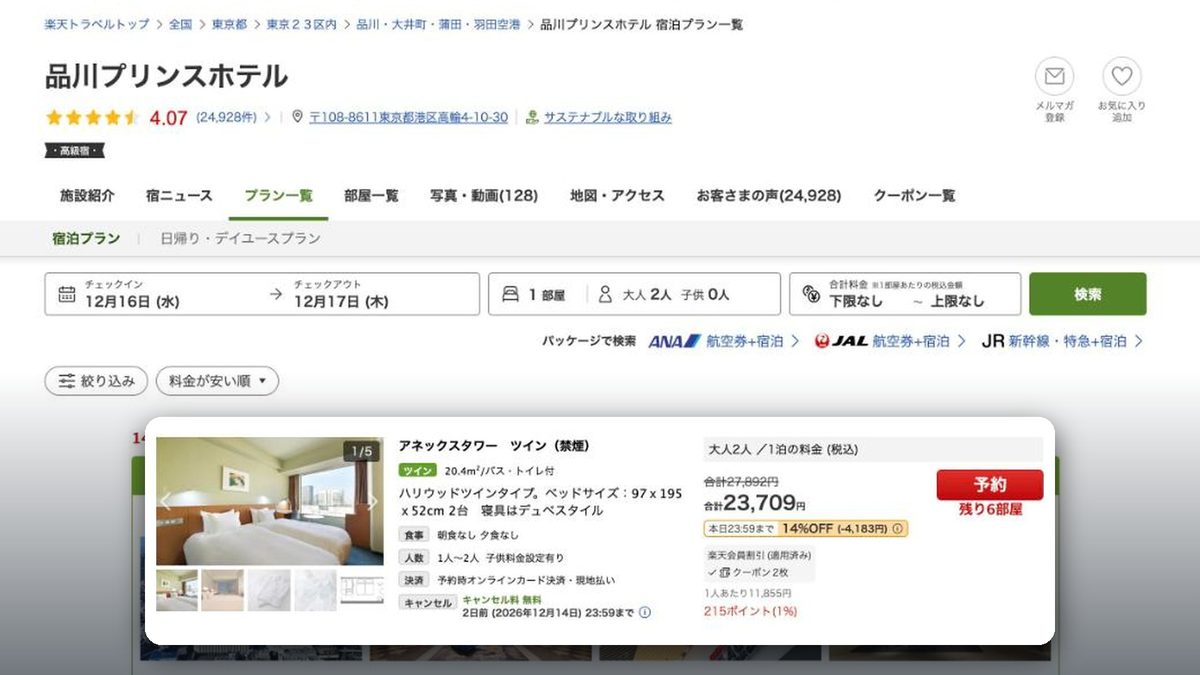Select the 宿泊プラン sub-tab
The width and height of the screenshot is (1200, 675).
pyautogui.click(x=86, y=239)
